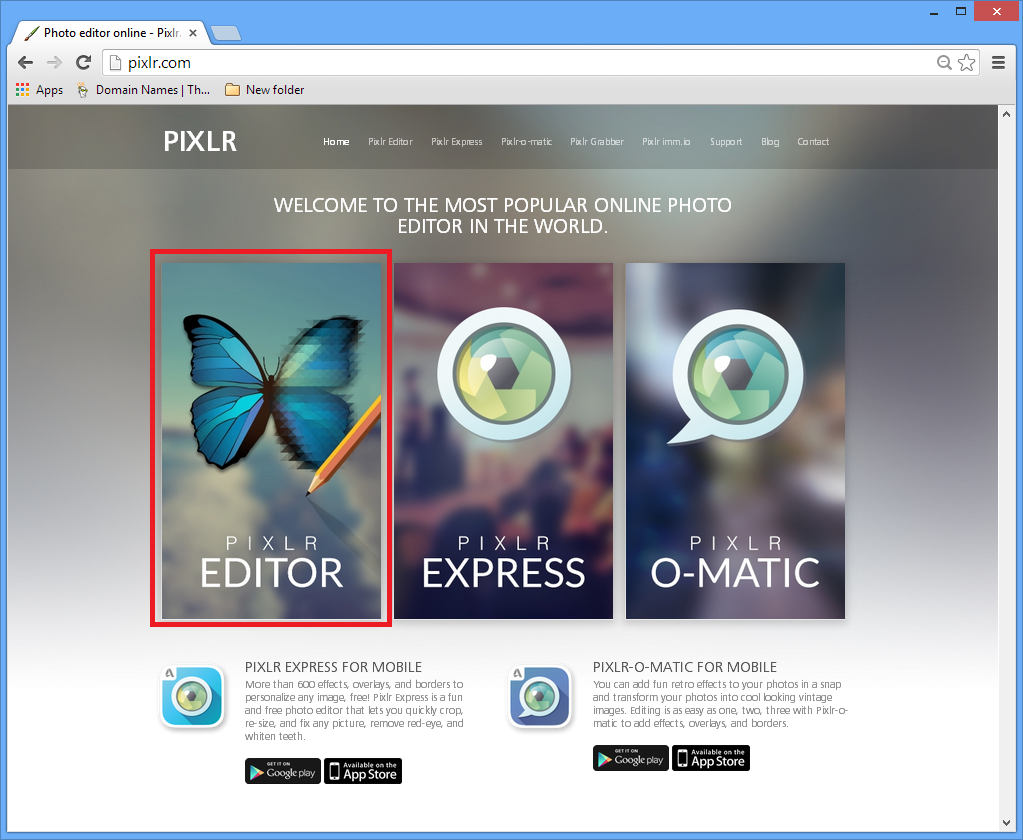Open the Contact page

[x=813, y=142]
